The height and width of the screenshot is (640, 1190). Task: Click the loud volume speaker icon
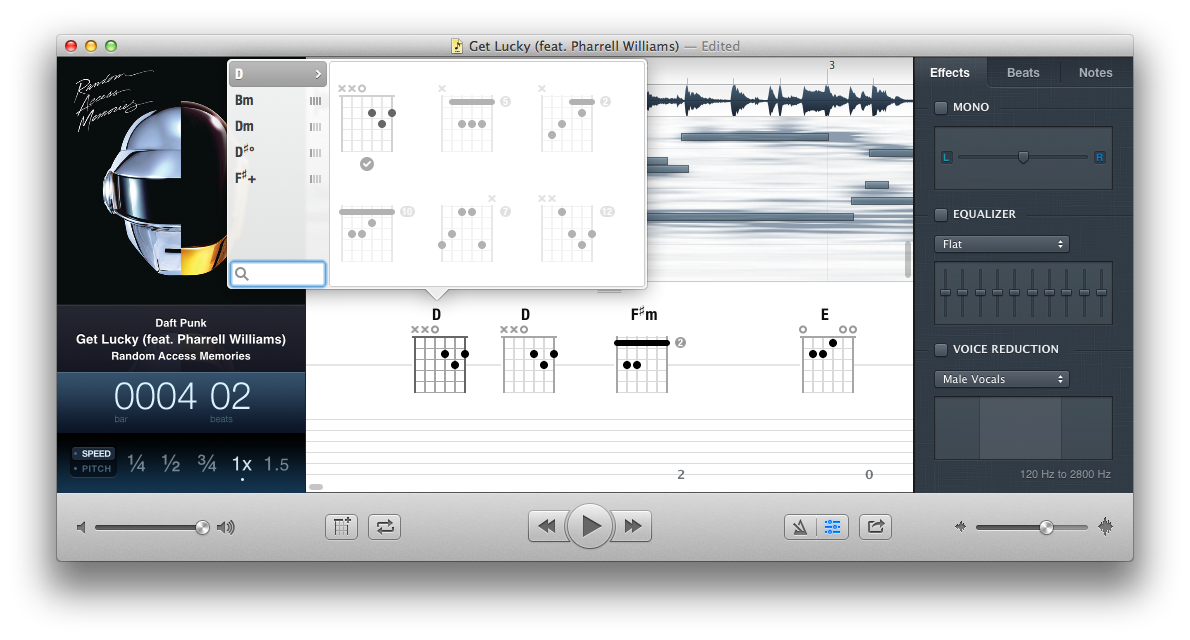pos(225,528)
